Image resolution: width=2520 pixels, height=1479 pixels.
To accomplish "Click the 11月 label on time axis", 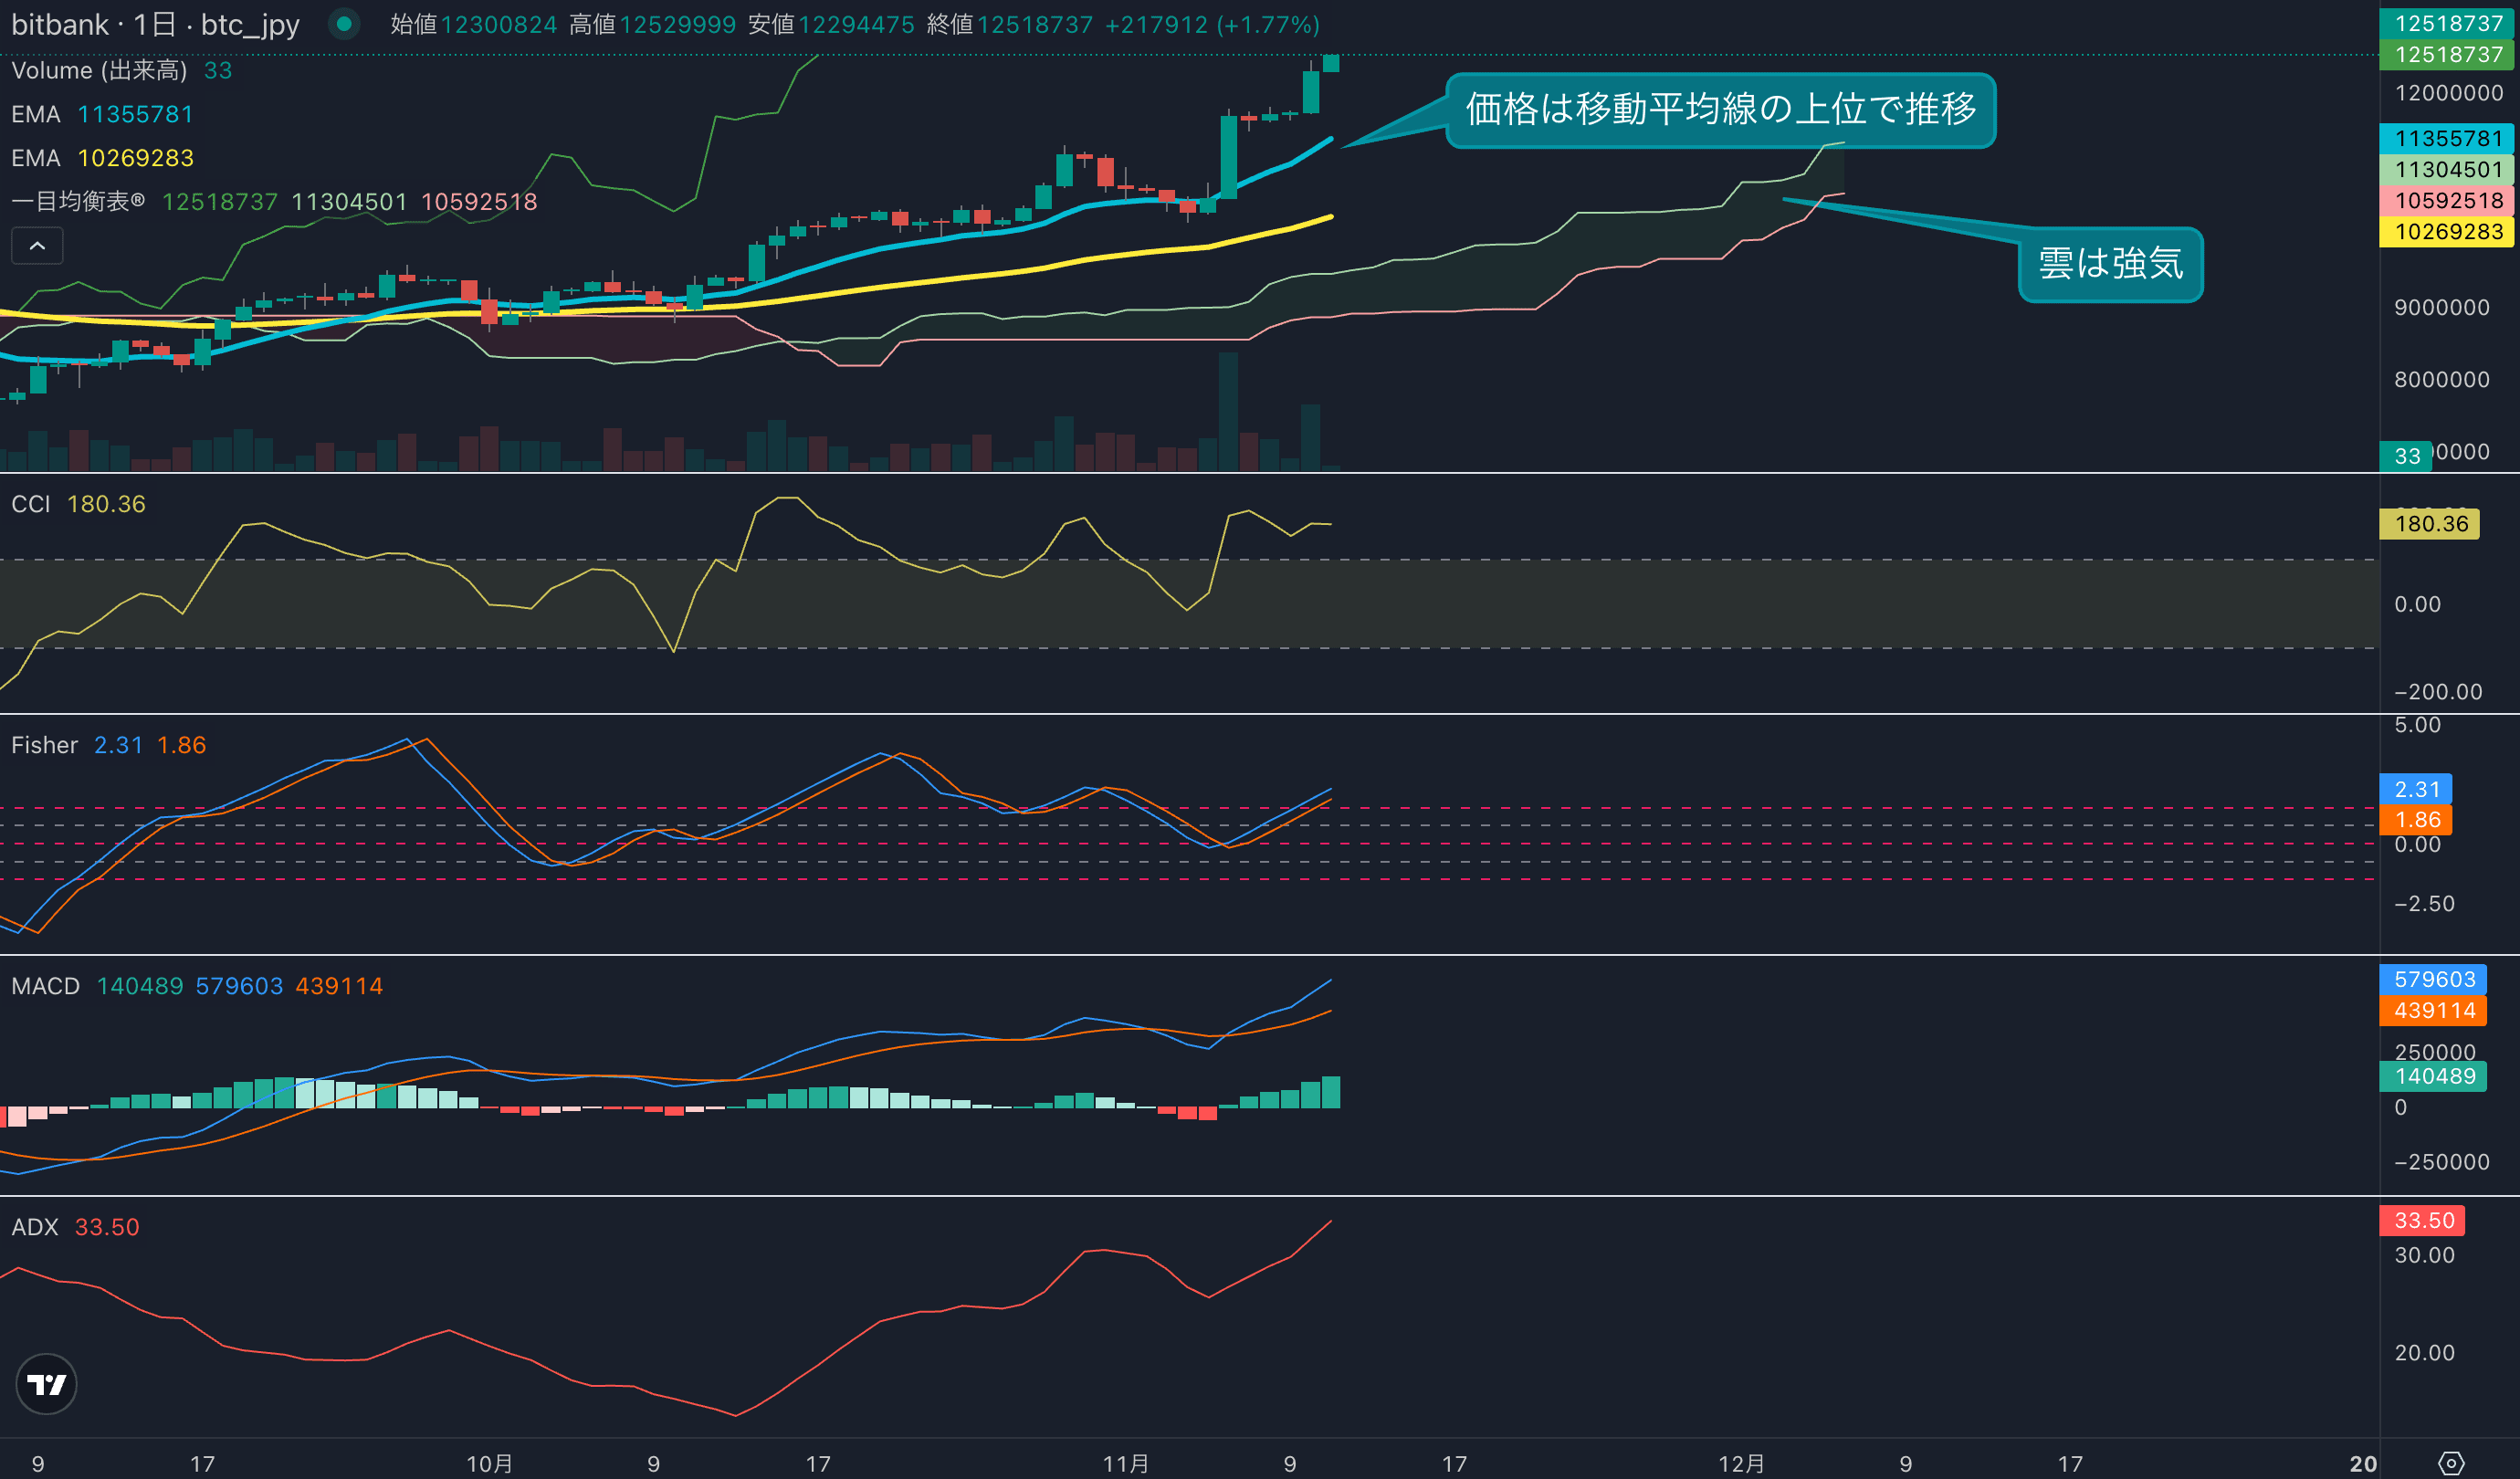I will click(x=1125, y=1464).
